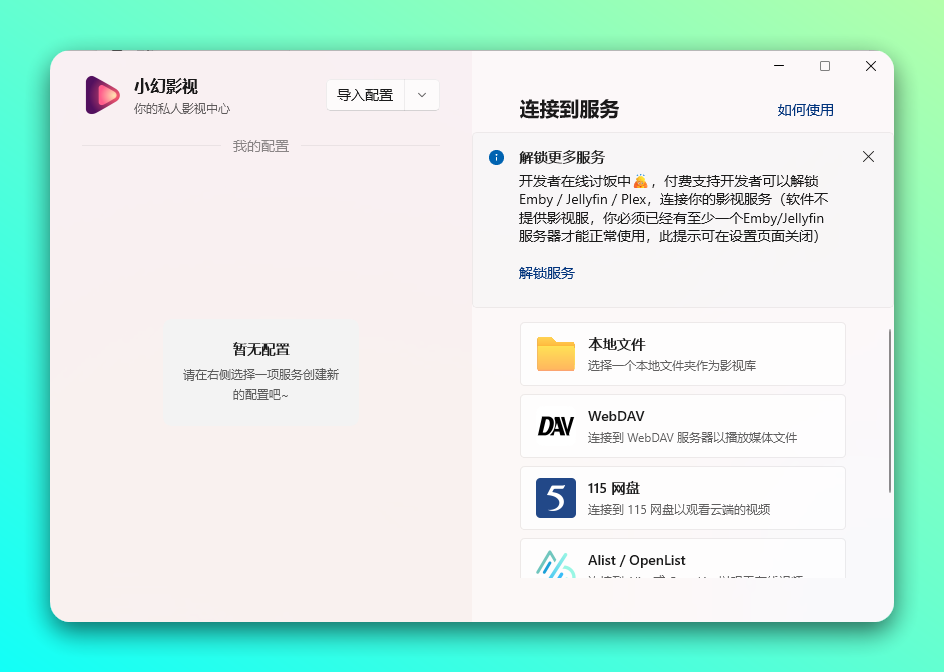Viewport: 944px width, 672px height.
Task: Click the 你的私人影视中心 subtitle
Action: tap(182, 109)
